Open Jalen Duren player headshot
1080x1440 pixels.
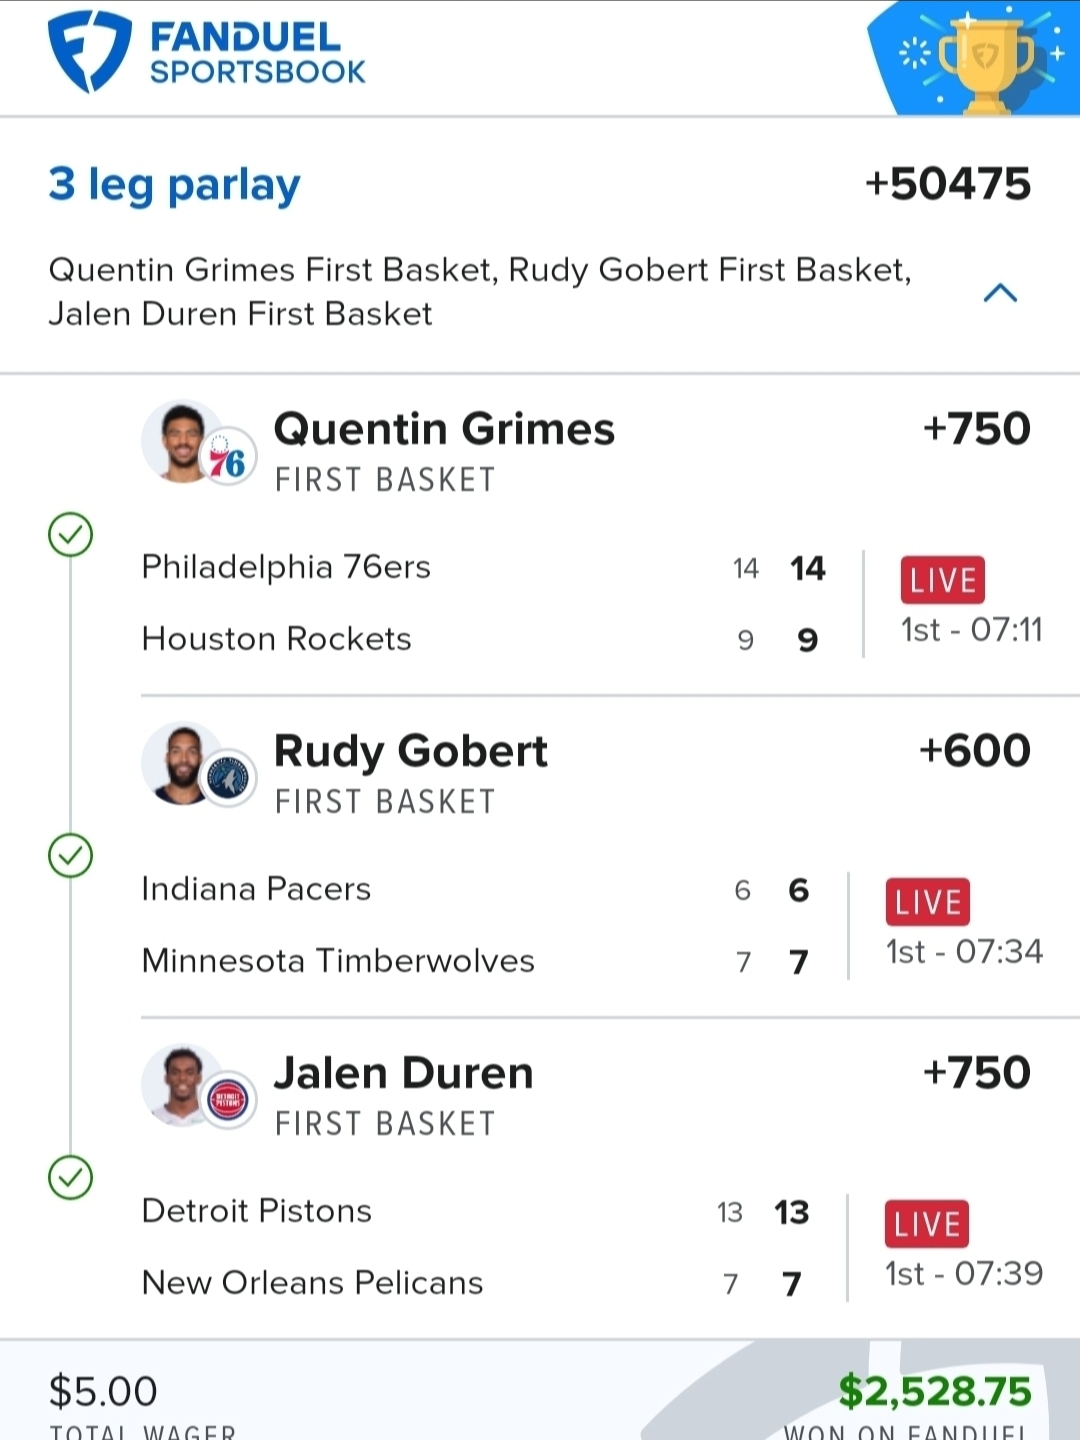tap(182, 1085)
